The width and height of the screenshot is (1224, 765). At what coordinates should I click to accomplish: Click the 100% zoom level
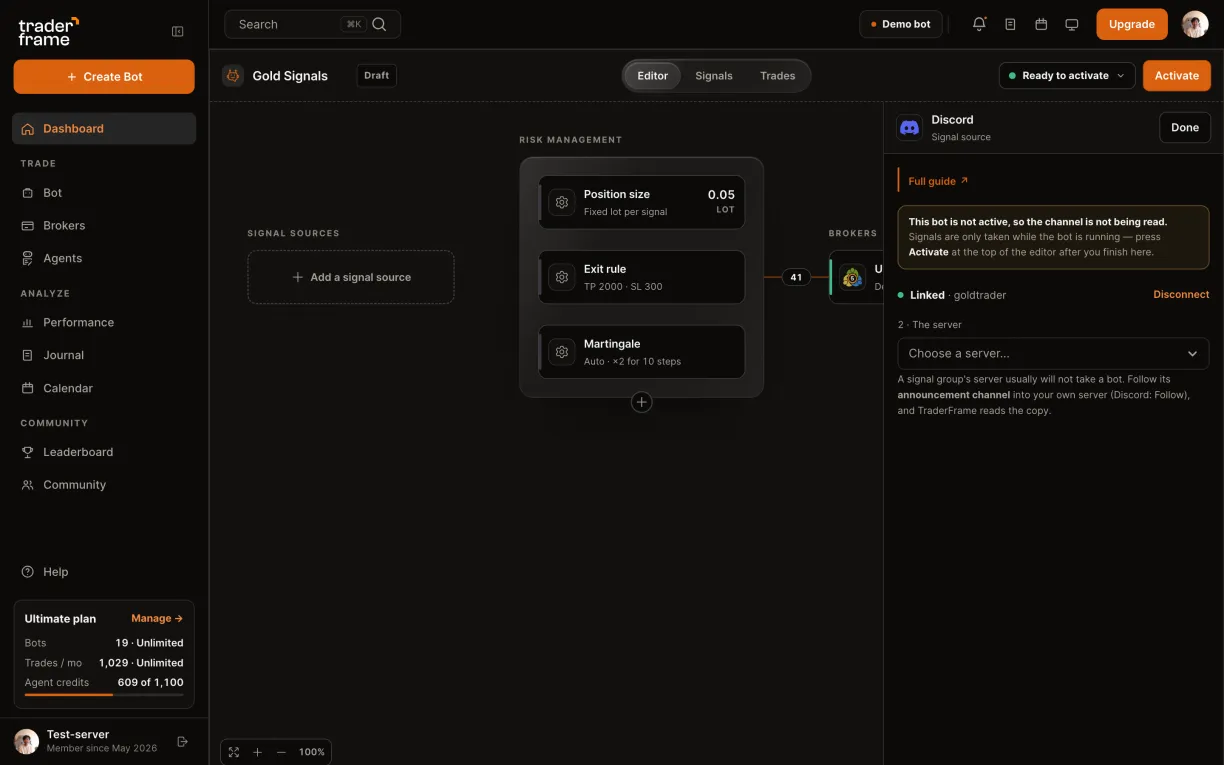[312, 752]
